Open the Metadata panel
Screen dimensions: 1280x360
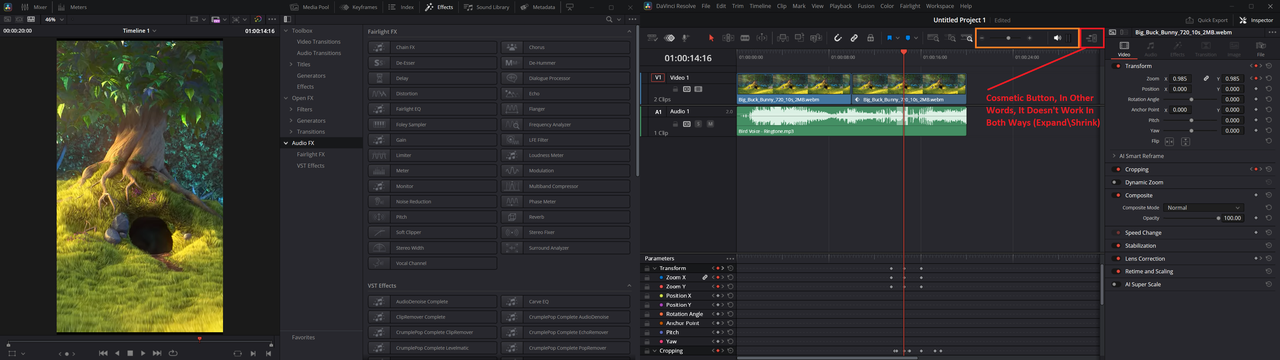pyautogui.click(x=538, y=7)
